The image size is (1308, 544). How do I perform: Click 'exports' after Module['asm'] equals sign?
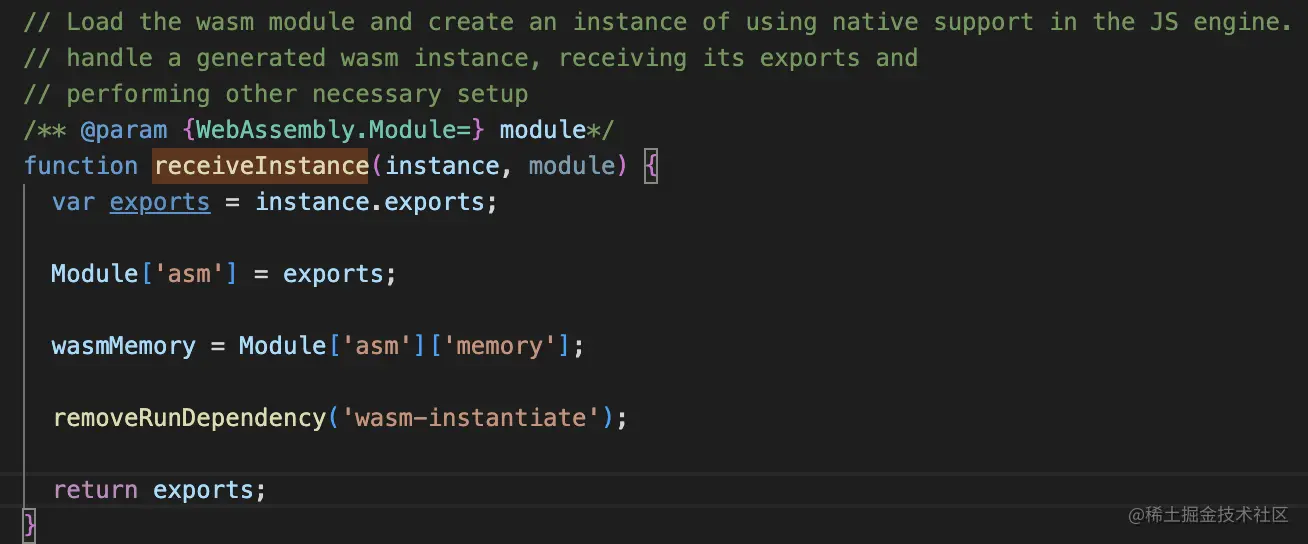coord(333,274)
